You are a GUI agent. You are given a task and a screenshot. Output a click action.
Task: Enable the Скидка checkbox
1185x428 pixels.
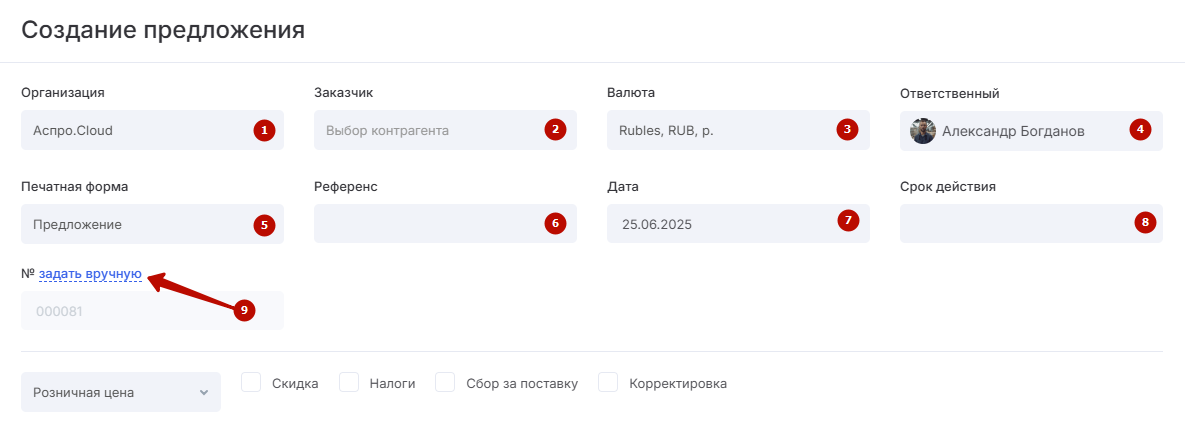[252, 383]
